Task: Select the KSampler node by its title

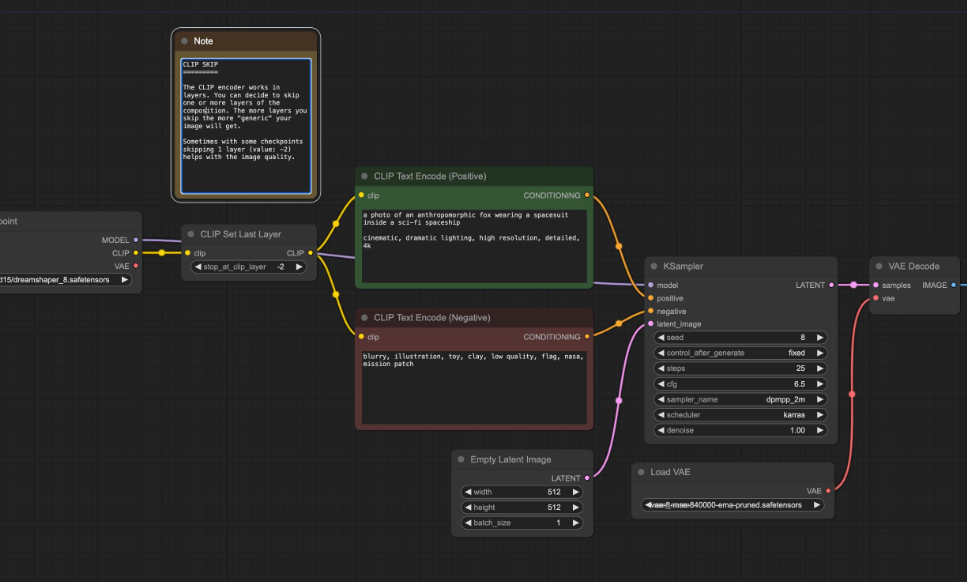Action: click(683, 266)
